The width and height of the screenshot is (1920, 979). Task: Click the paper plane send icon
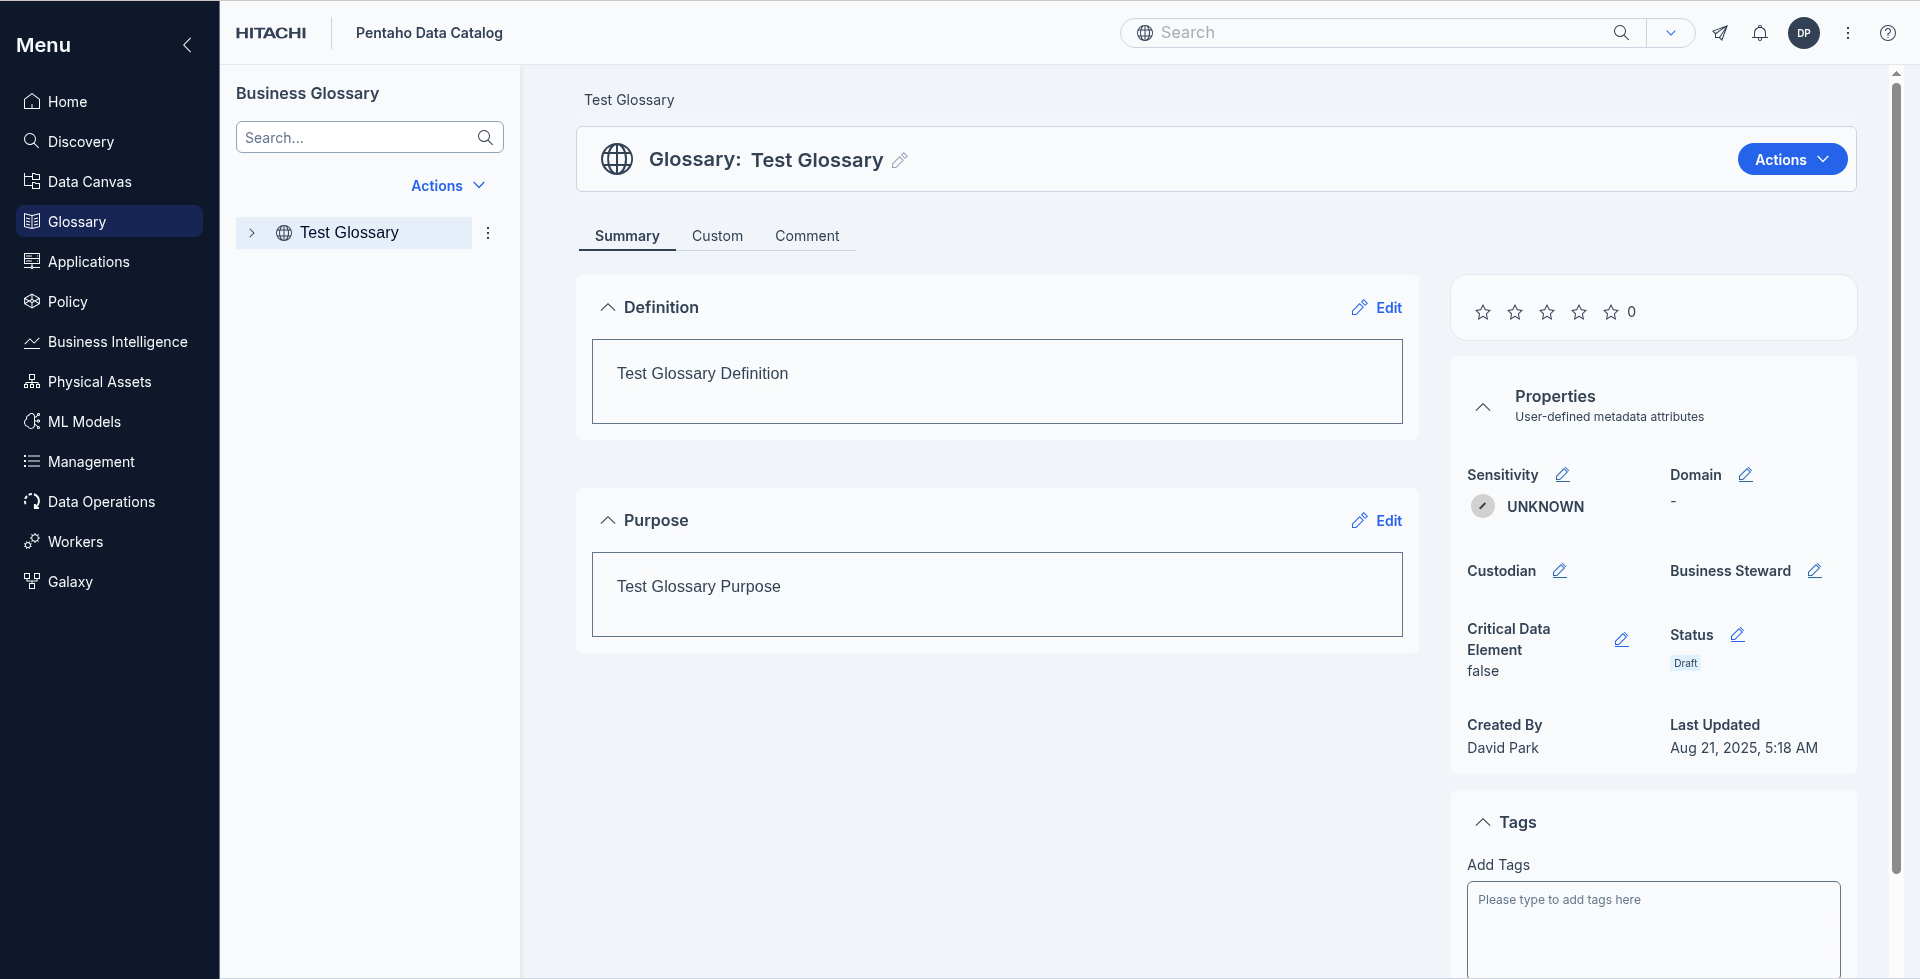[x=1719, y=33]
